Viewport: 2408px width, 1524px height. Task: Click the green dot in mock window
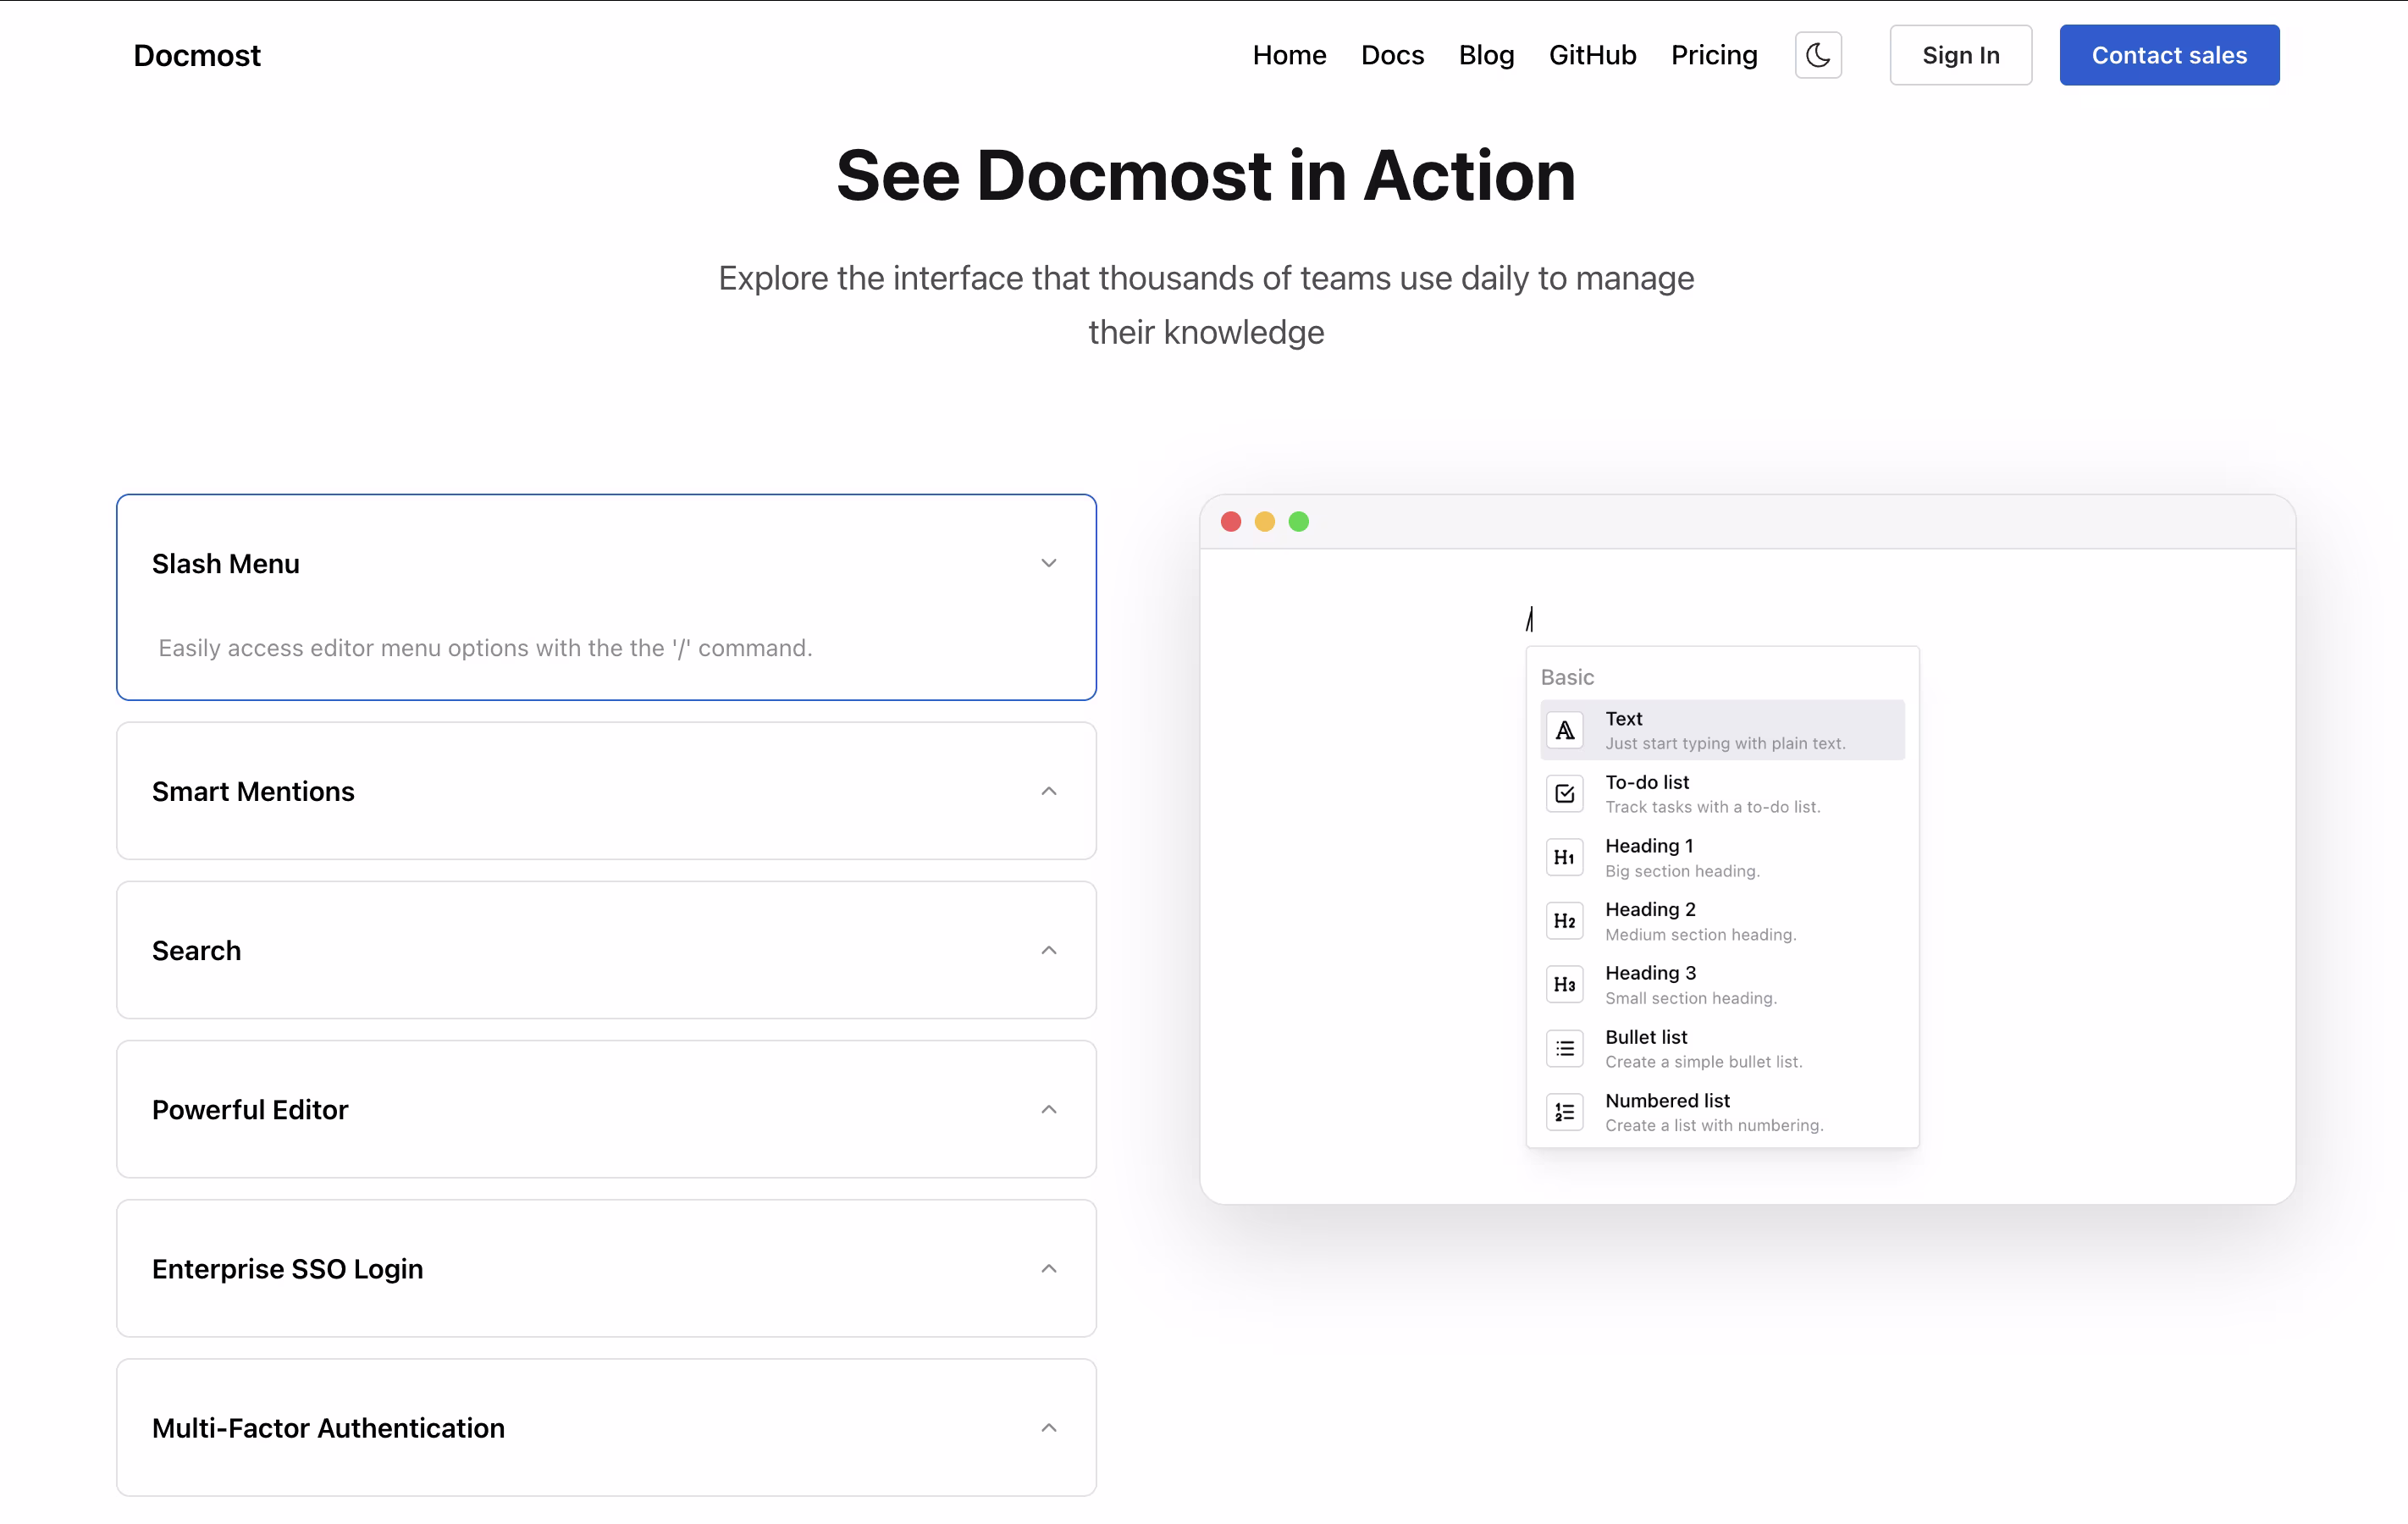coord(1298,521)
